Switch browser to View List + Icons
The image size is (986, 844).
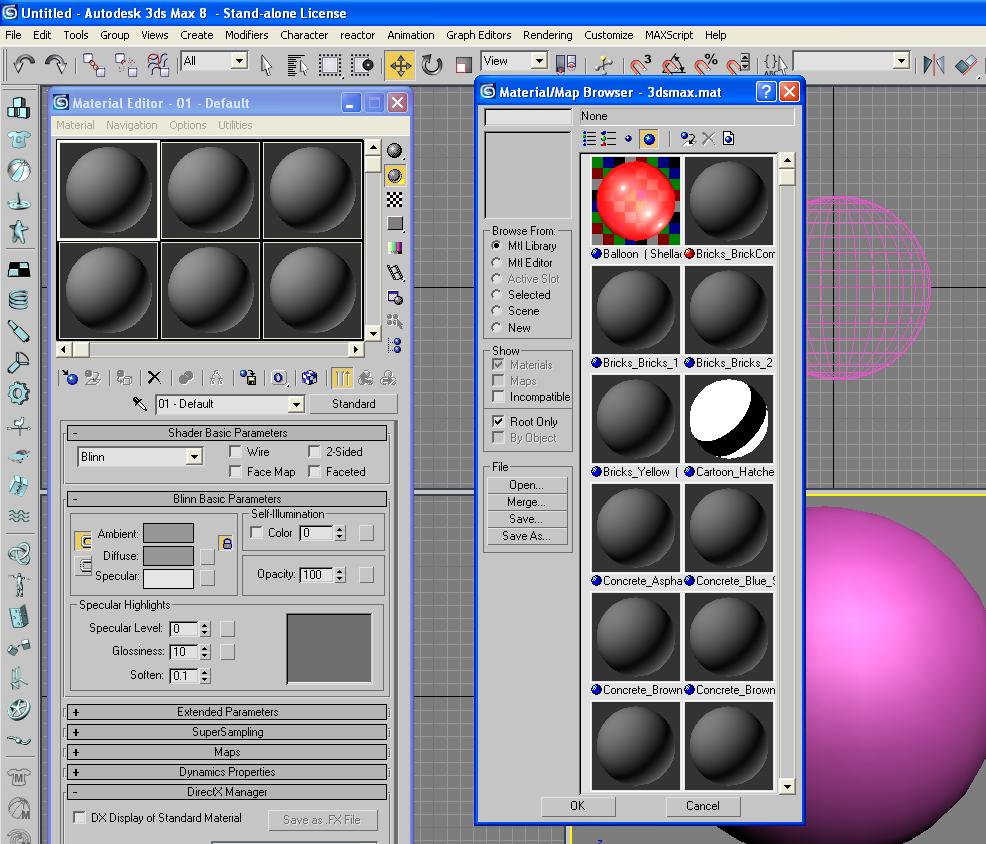point(608,138)
